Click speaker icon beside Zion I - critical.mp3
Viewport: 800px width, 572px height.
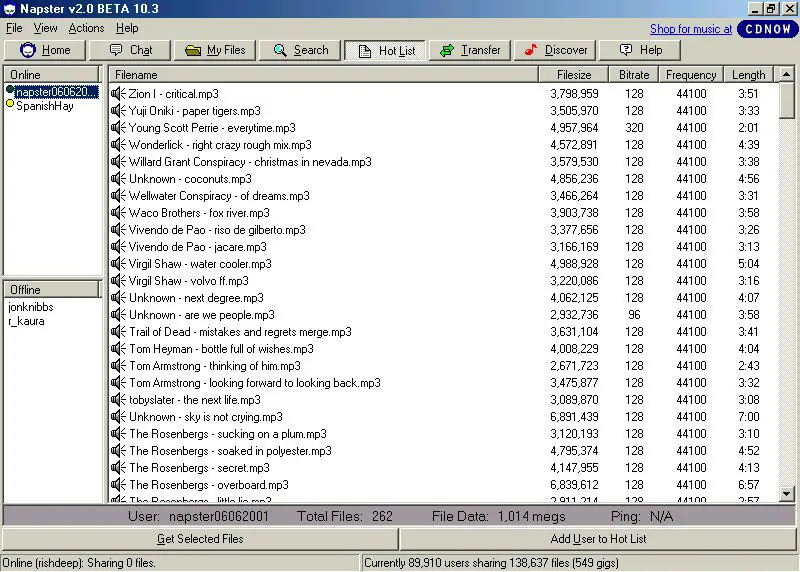pos(118,93)
